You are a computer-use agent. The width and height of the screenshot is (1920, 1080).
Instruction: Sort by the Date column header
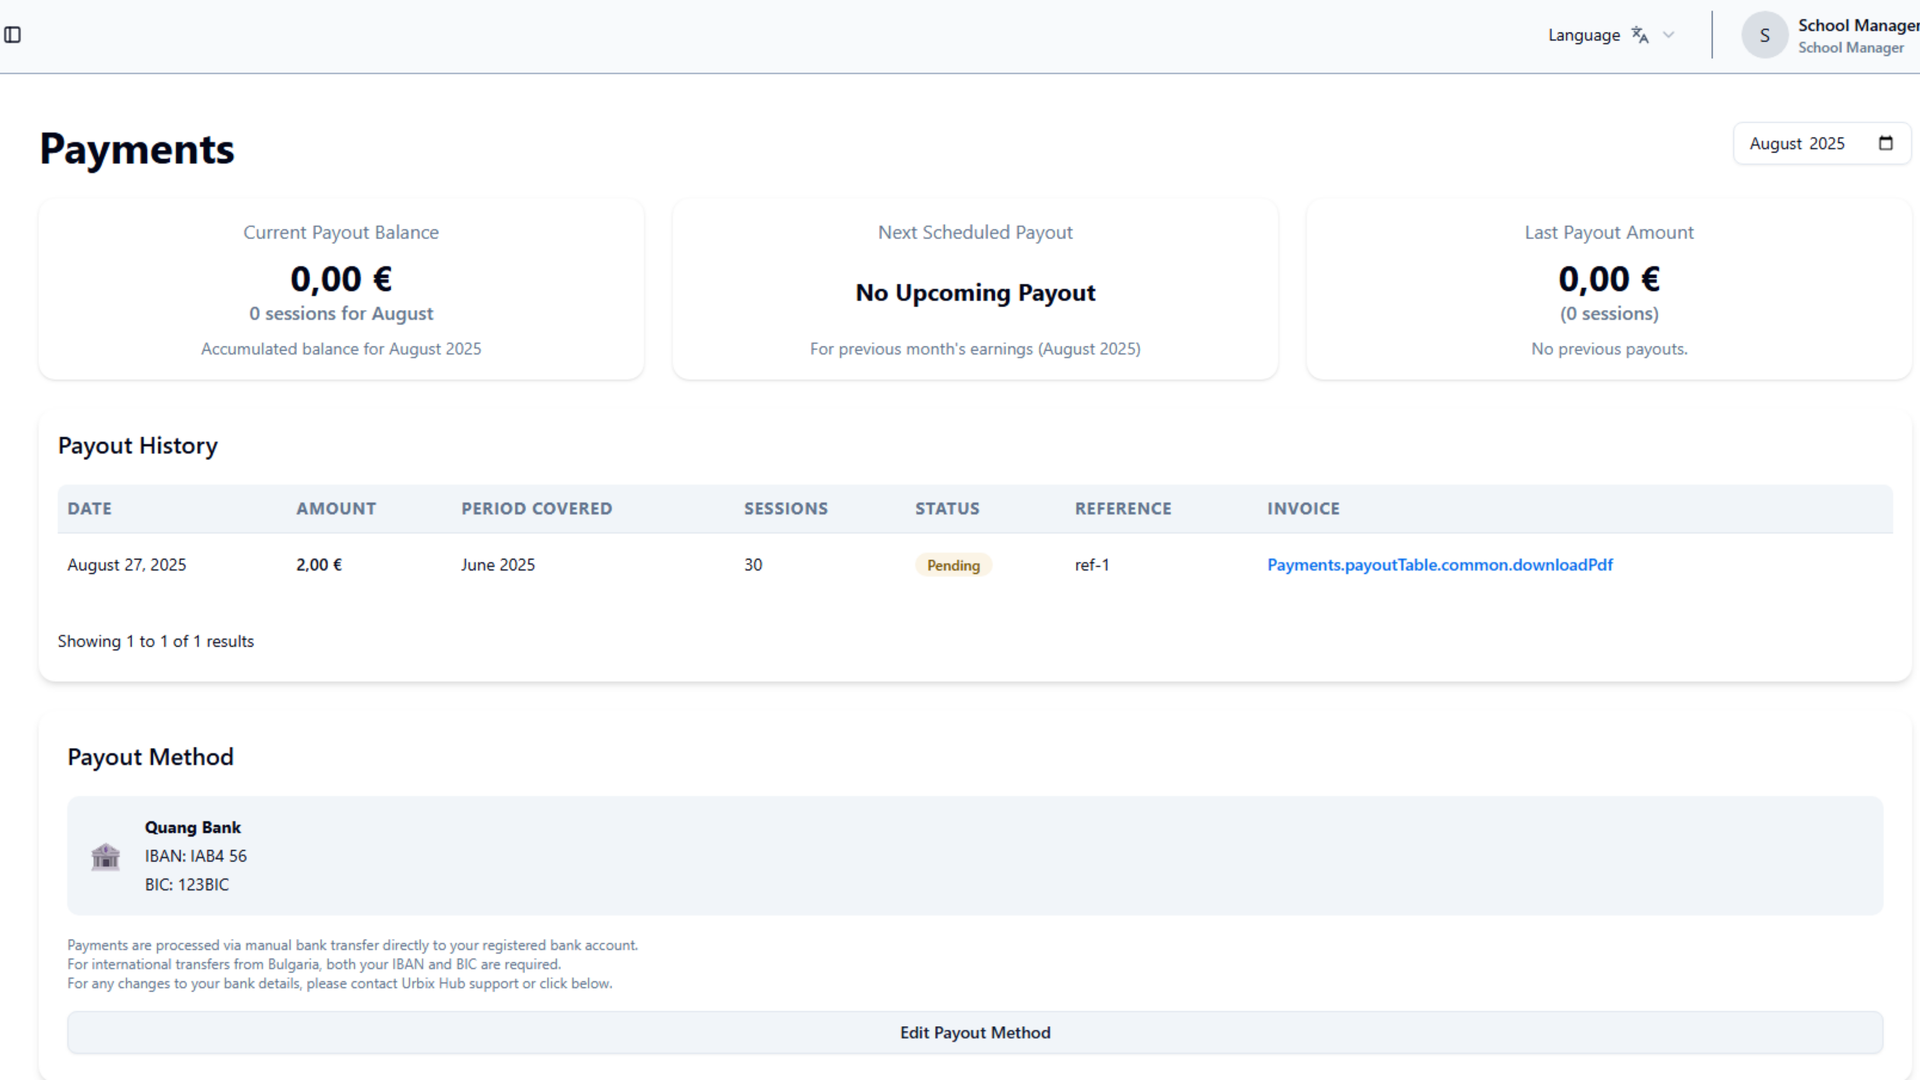89,508
